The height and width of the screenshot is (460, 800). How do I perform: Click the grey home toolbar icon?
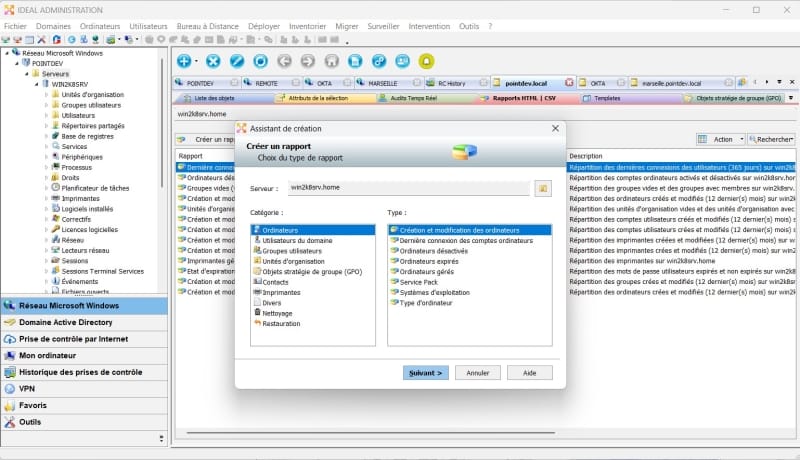coord(332,61)
